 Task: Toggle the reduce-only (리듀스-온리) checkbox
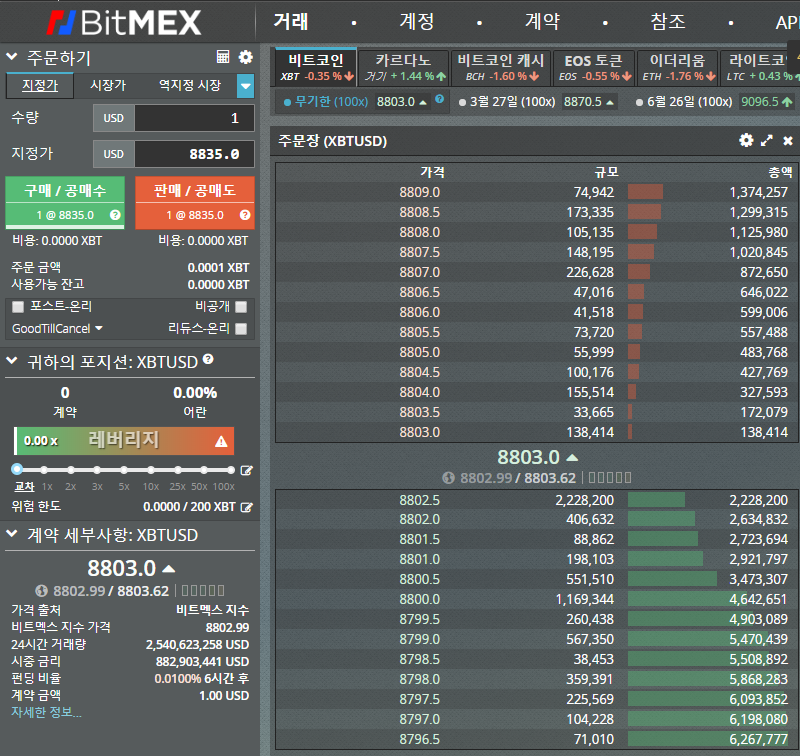click(241, 329)
